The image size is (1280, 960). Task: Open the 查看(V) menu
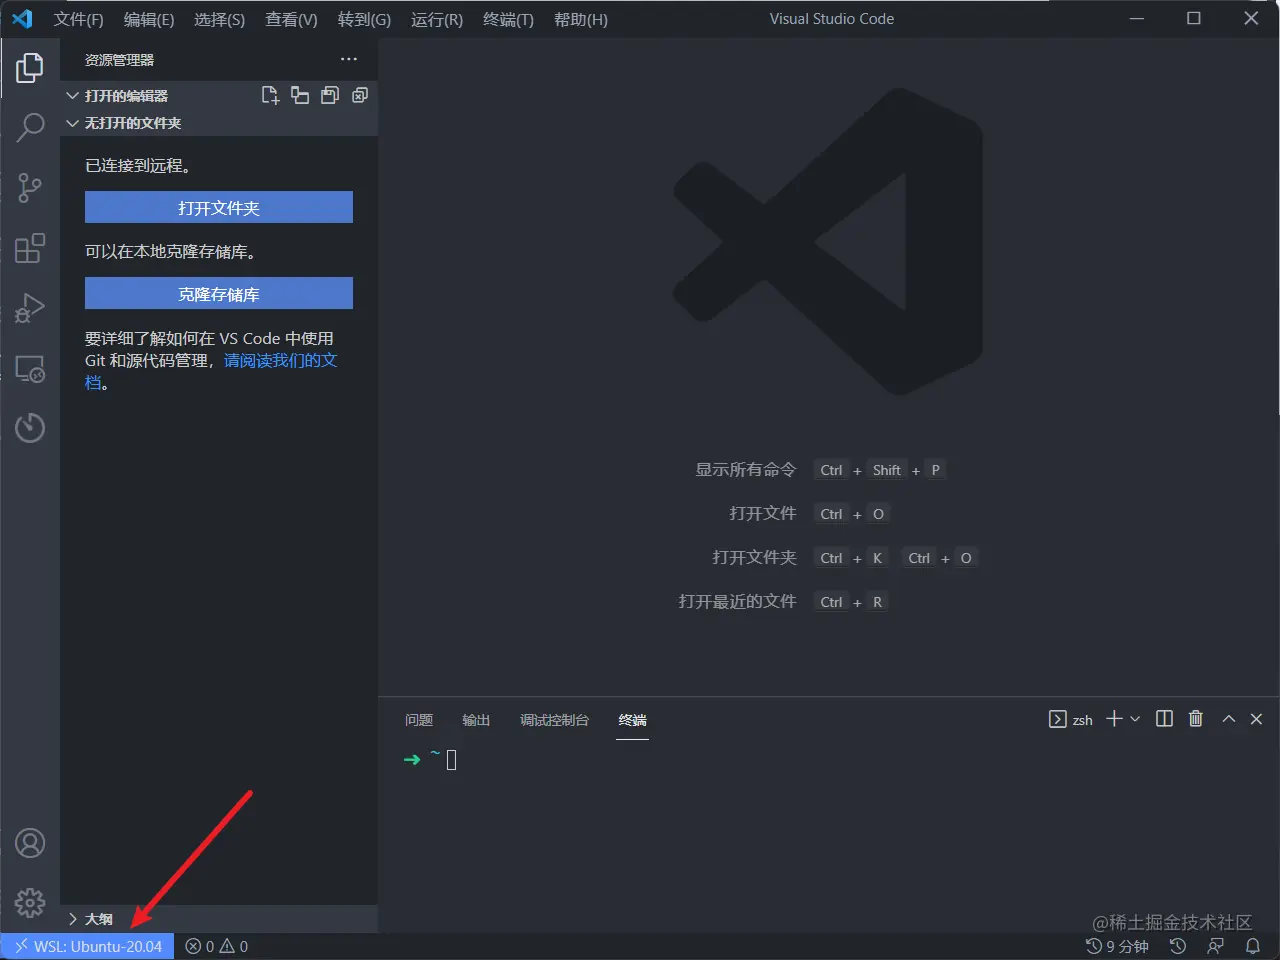(291, 20)
